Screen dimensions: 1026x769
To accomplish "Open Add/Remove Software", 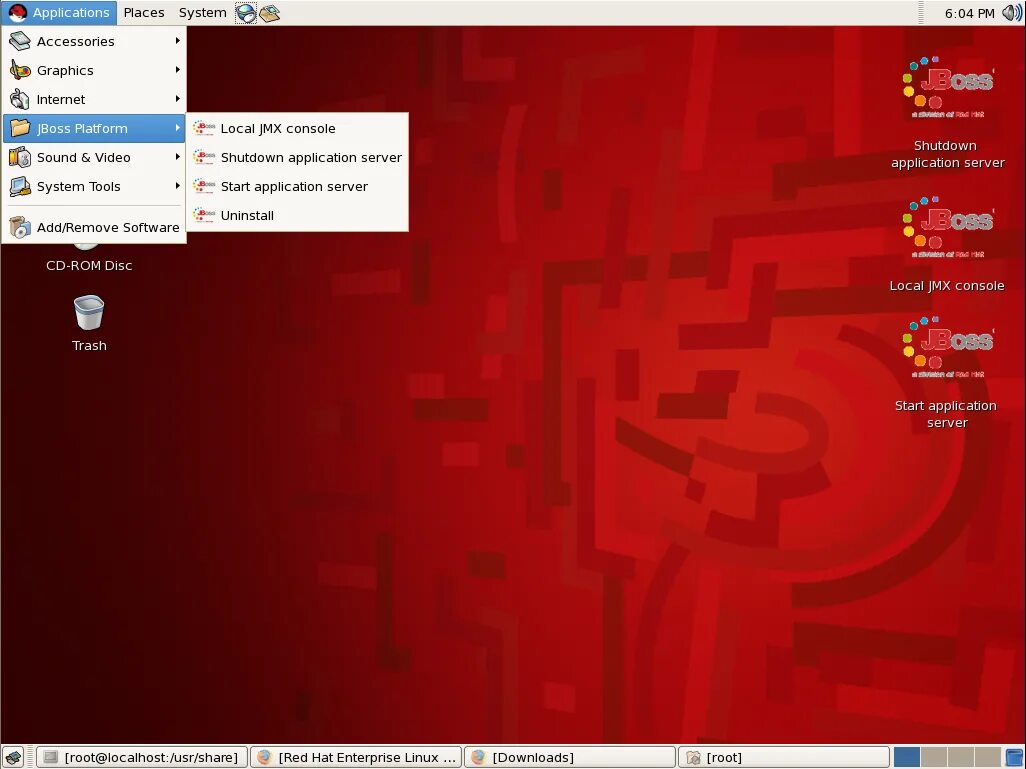I will click(94, 228).
